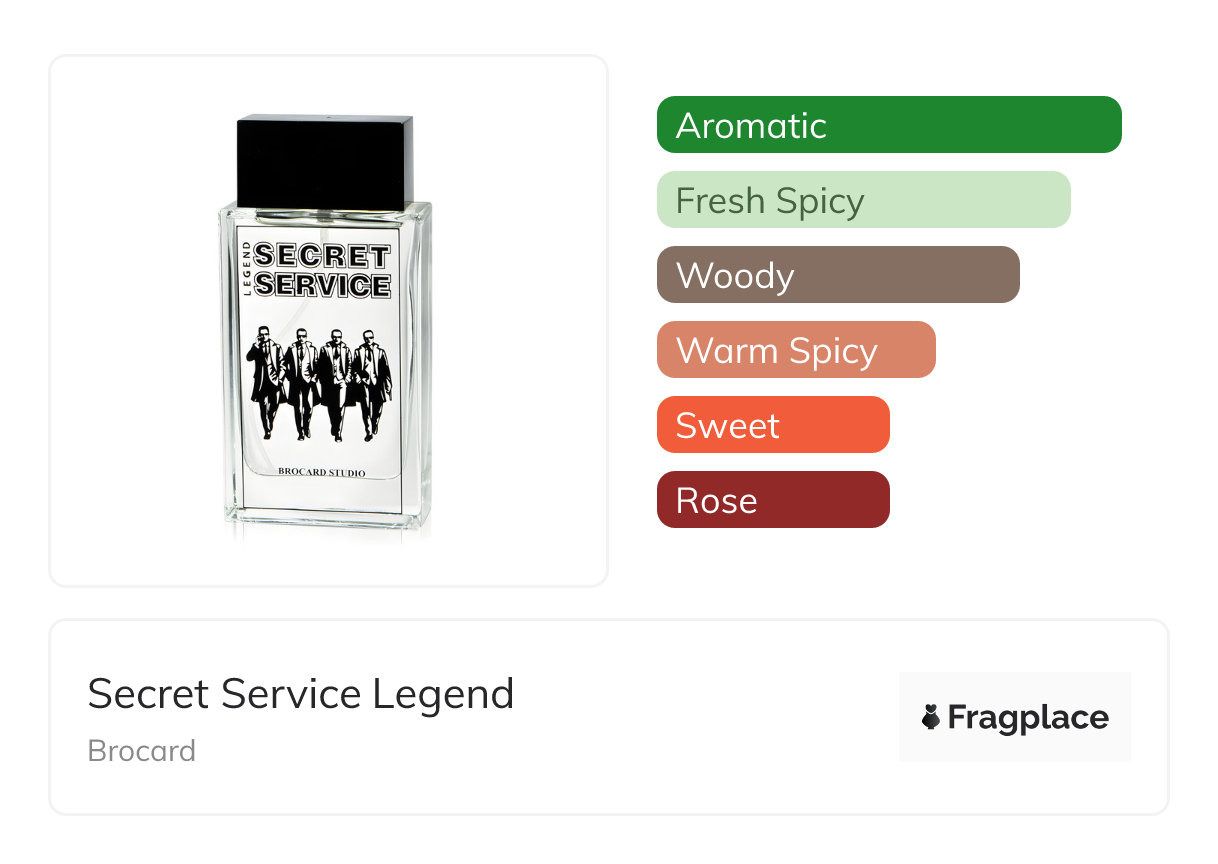Click the word SERVICE on bottle label
Screen dimensions: 1218x864
coord(321,285)
